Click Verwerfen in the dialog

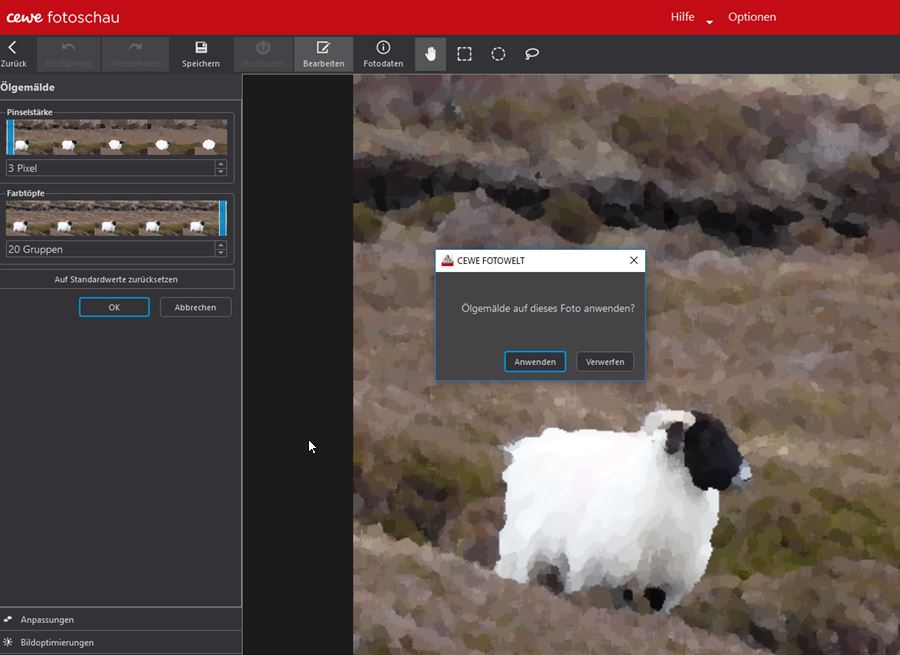[x=605, y=362]
